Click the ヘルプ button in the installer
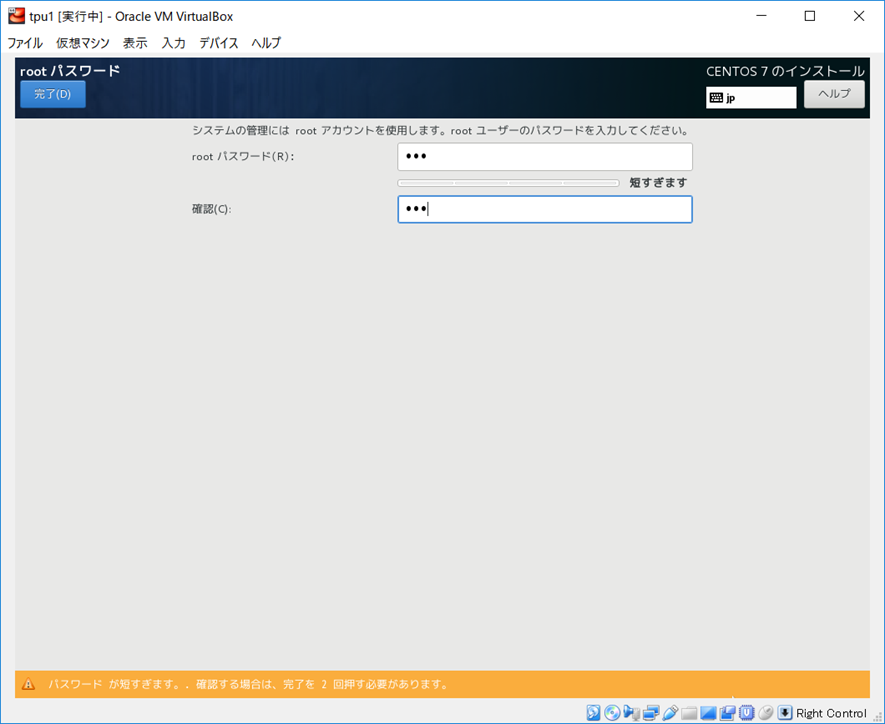The image size is (885, 724). tap(834, 93)
